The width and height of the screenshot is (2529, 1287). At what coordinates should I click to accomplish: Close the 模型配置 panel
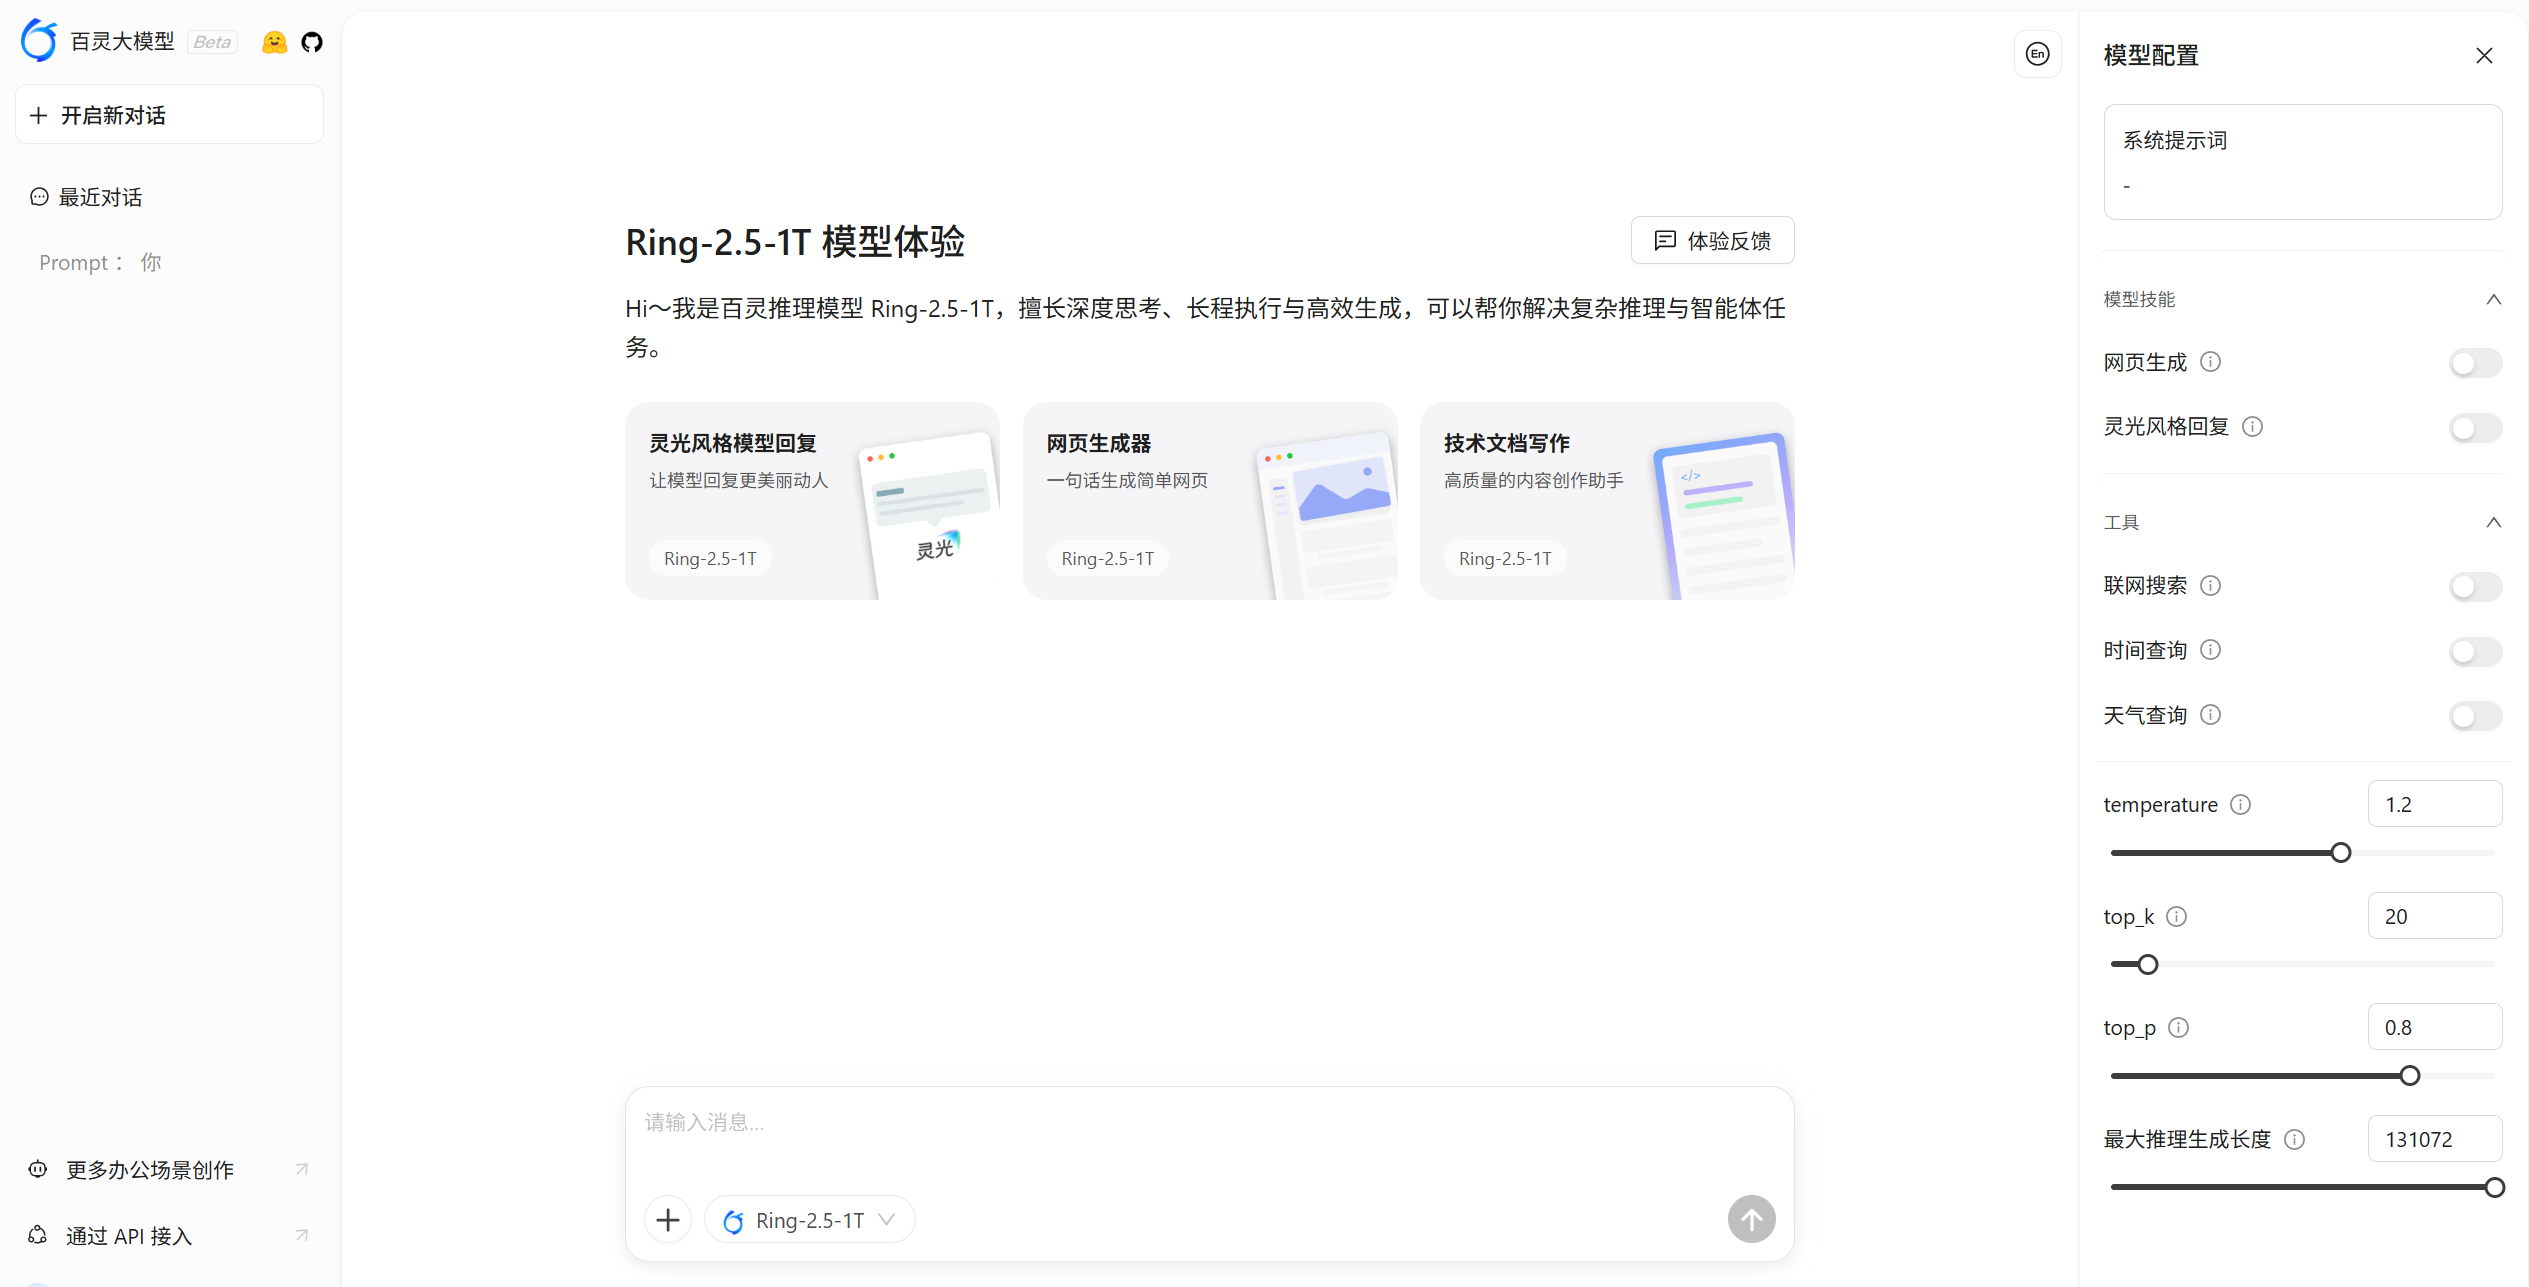[x=2484, y=56]
